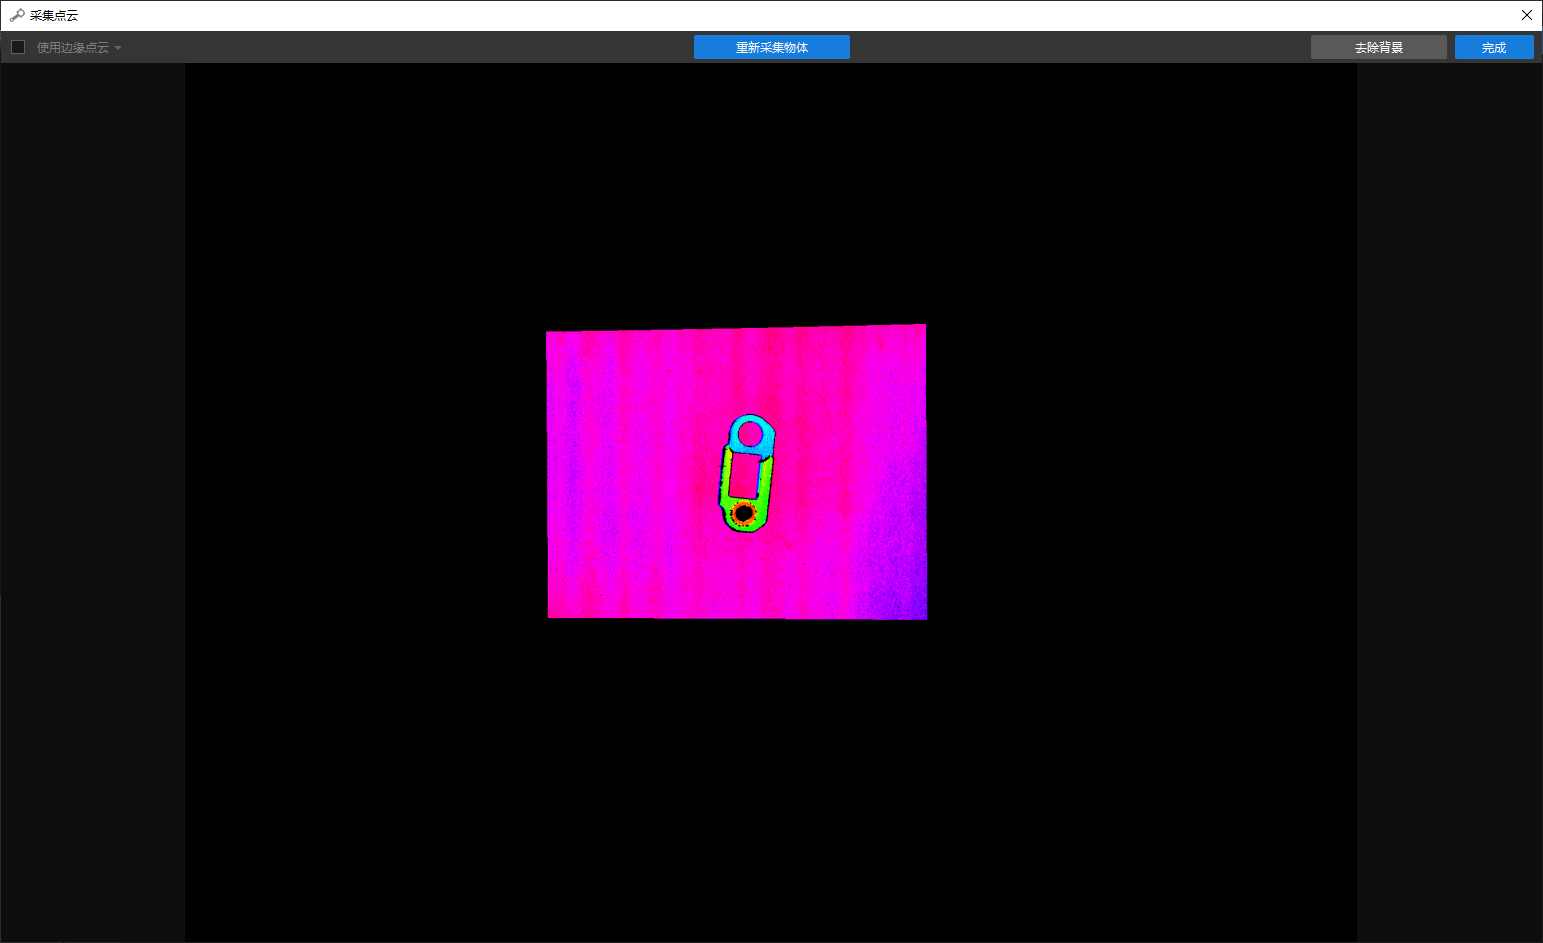Enable the 使用边缘点云 checkbox
Viewport: 1543px width, 943px height.
click(18, 47)
